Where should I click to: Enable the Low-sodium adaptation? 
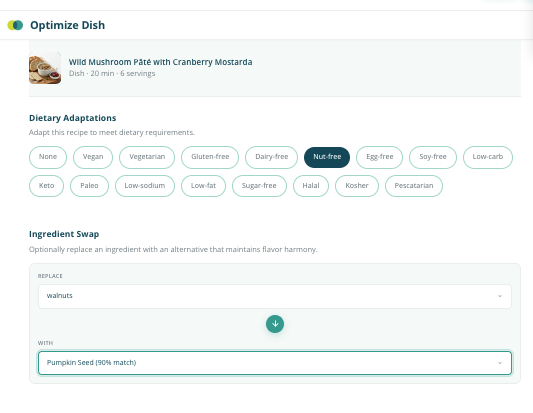[145, 186]
